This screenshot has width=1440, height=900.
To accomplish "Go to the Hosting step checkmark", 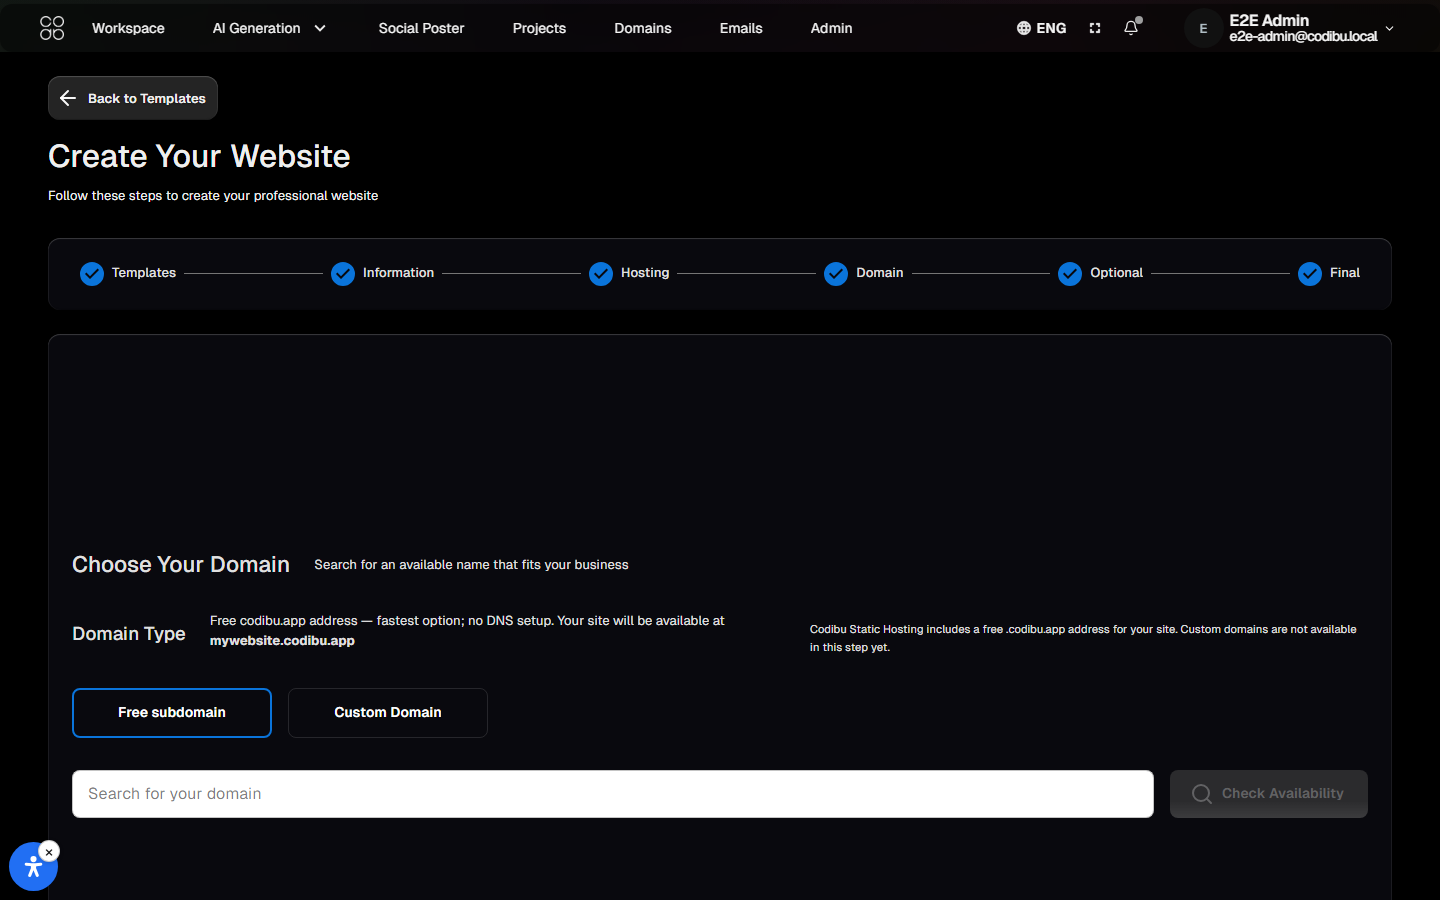I will point(601,273).
